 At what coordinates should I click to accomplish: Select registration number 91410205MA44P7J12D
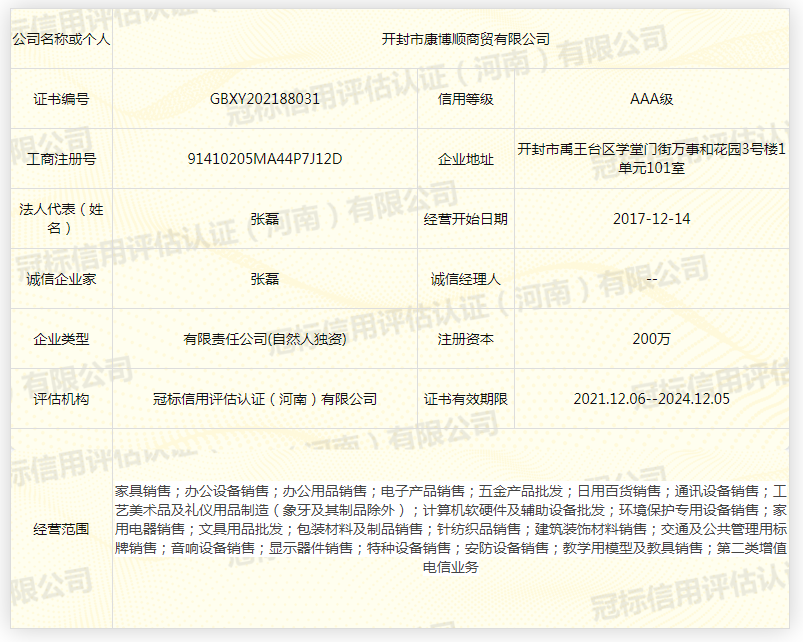click(x=265, y=159)
